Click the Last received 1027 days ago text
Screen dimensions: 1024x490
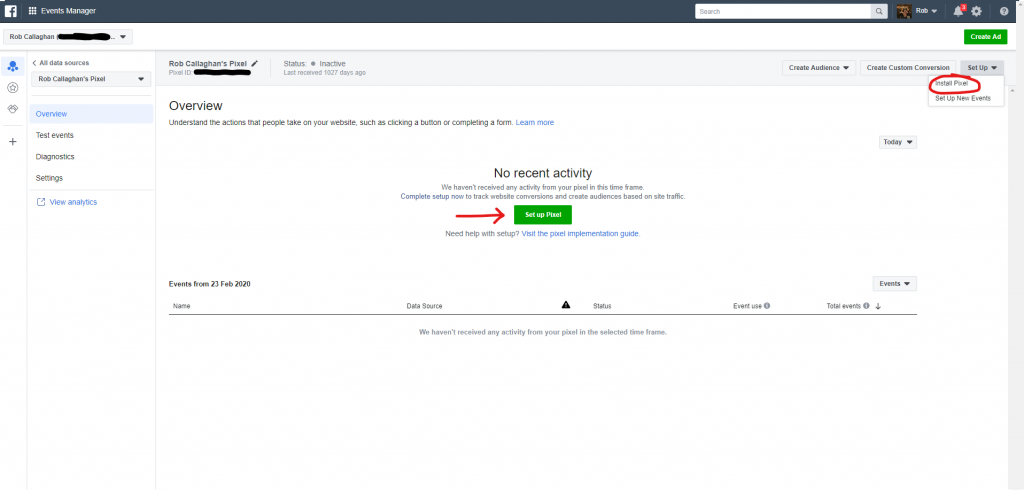click(325, 73)
